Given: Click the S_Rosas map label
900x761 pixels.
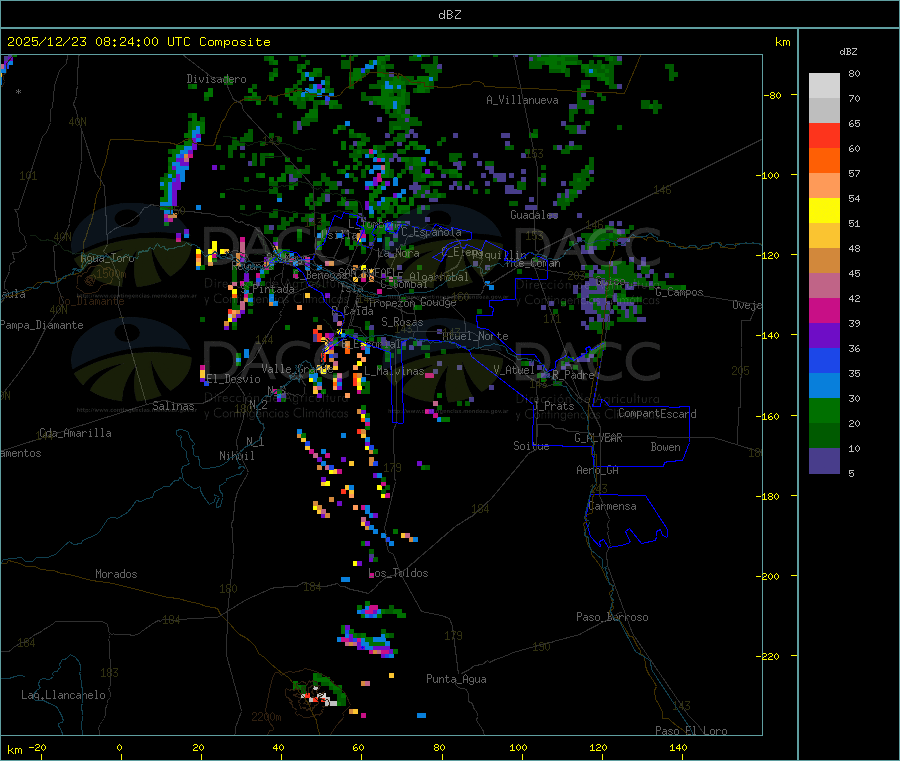Looking at the screenshot, I should click(402, 322).
